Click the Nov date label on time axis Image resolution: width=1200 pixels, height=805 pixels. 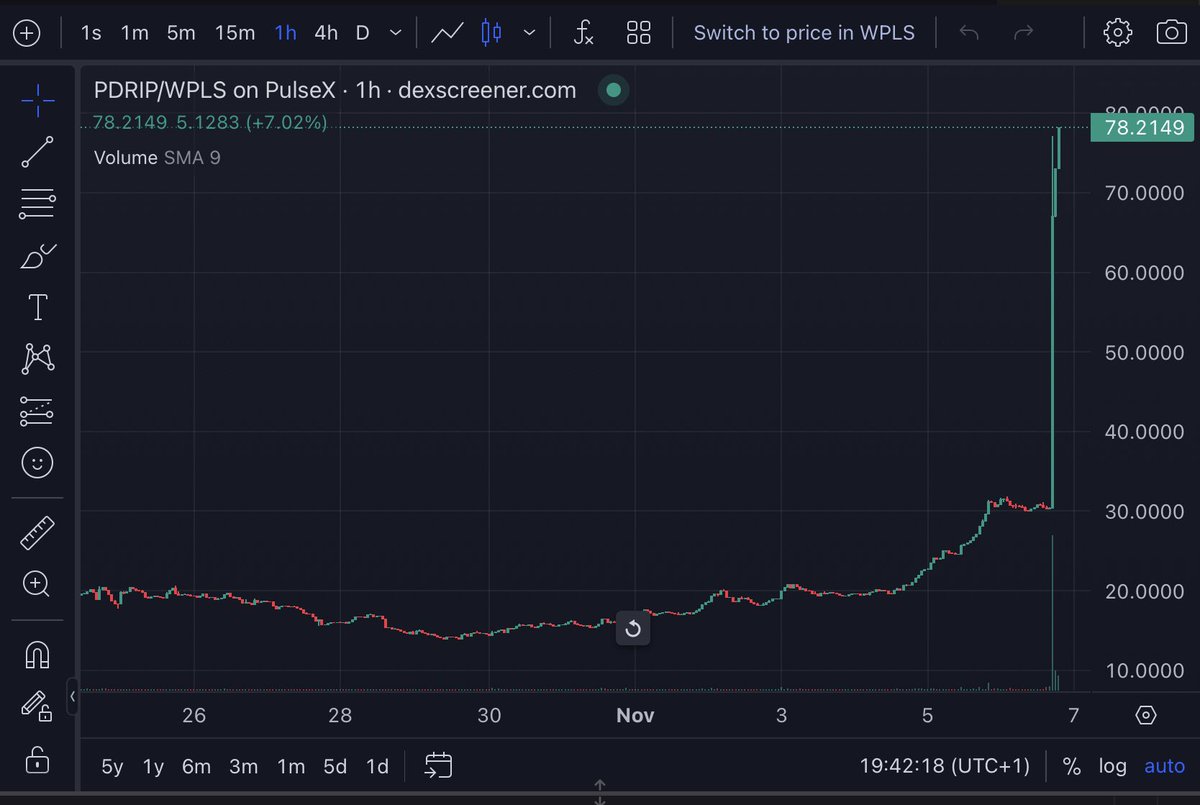click(x=635, y=715)
